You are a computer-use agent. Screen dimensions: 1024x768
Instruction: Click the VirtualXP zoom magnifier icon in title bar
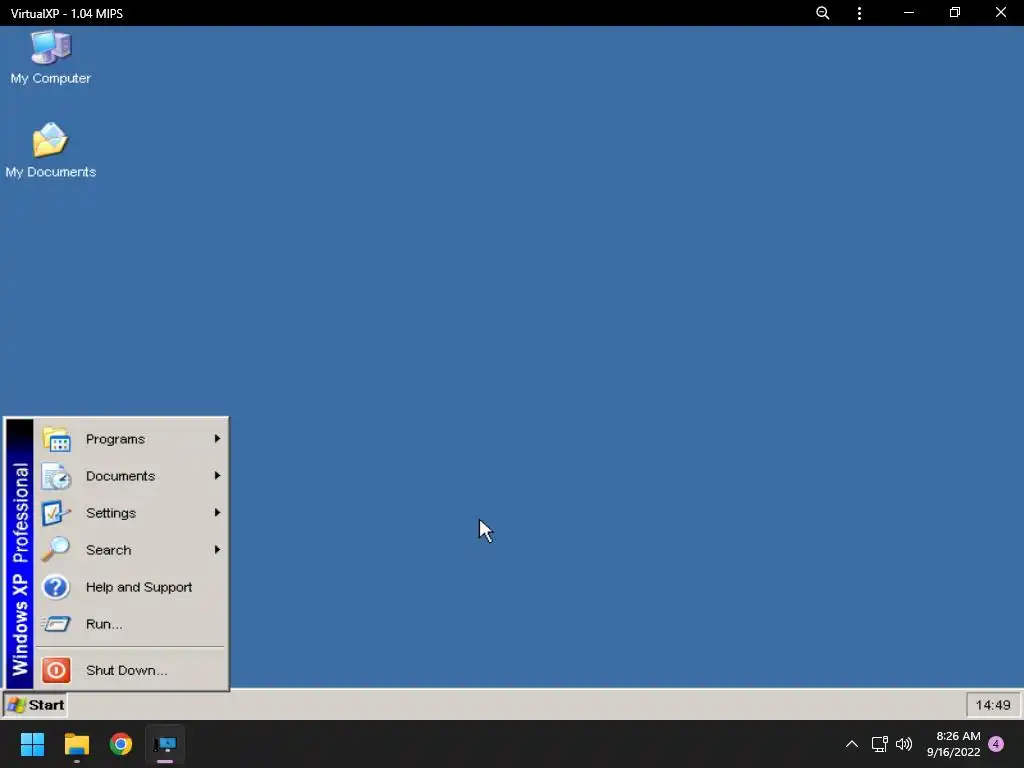(823, 13)
